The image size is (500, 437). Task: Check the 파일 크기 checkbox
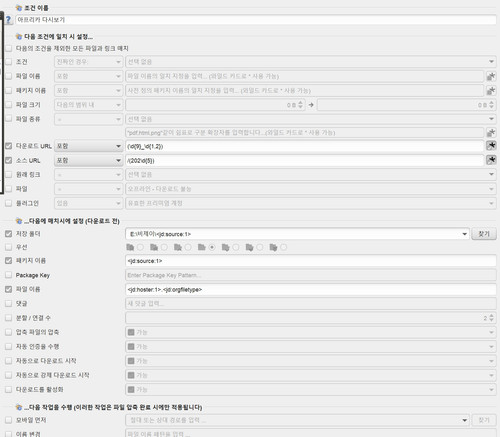[9, 105]
